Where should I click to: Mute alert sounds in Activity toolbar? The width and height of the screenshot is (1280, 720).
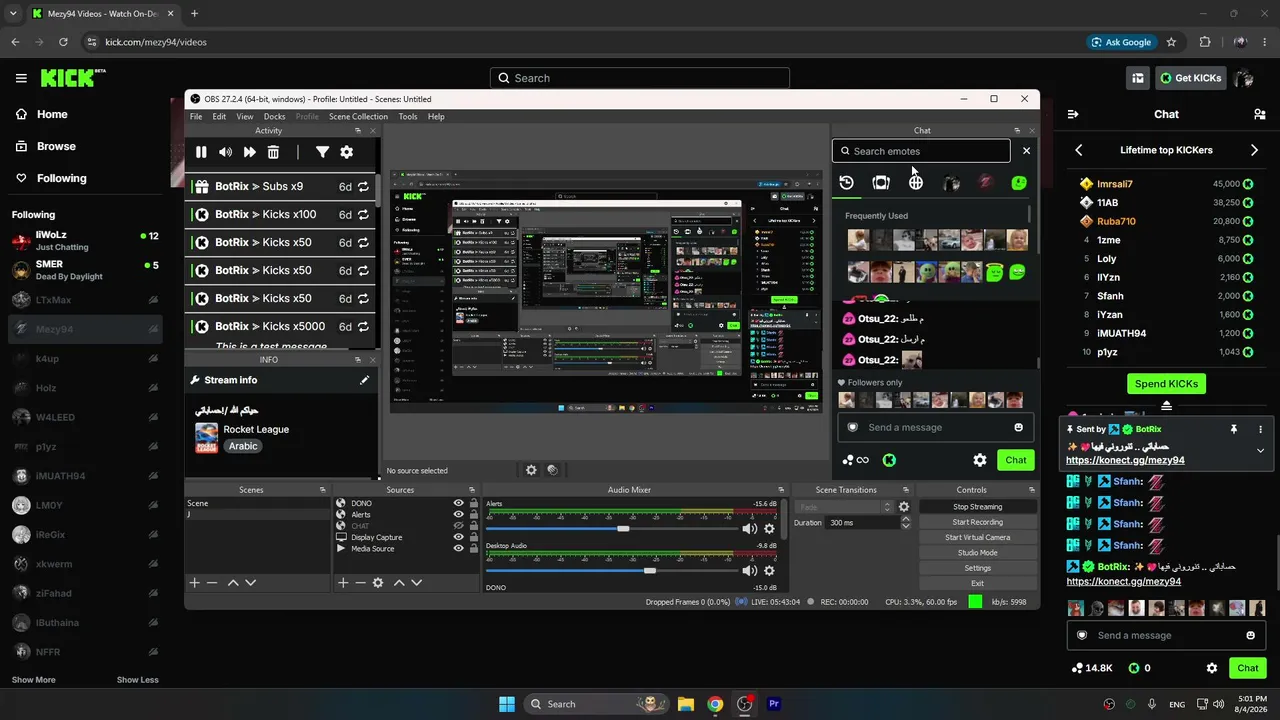[x=225, y=152]
